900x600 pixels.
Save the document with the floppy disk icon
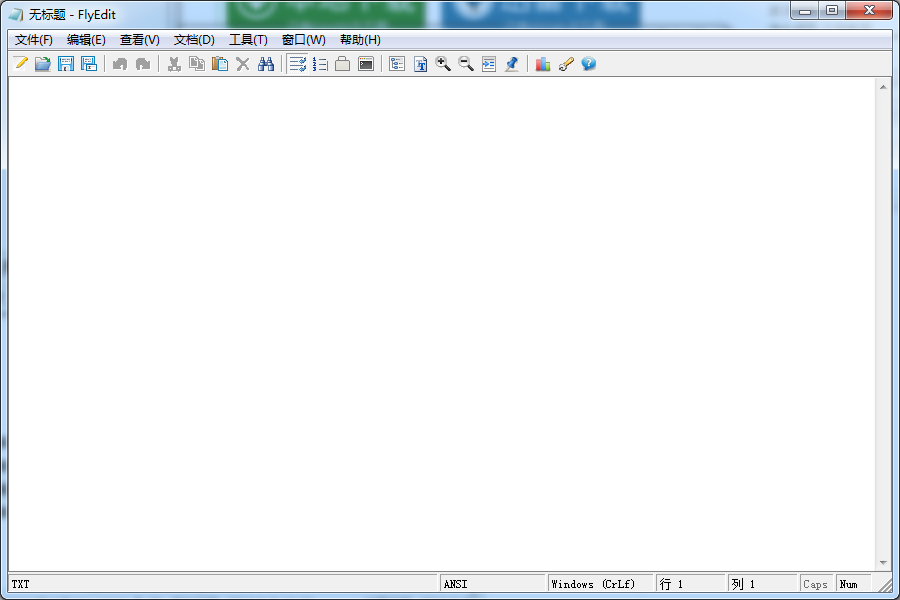click(x=66, y=64)
